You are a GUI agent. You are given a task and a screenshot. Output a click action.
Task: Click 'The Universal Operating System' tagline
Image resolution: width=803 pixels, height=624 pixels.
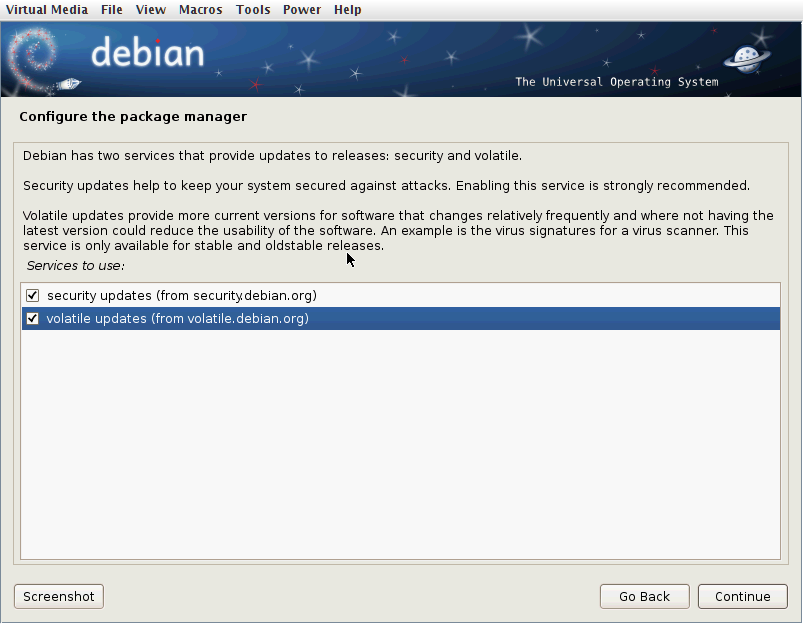617,82
